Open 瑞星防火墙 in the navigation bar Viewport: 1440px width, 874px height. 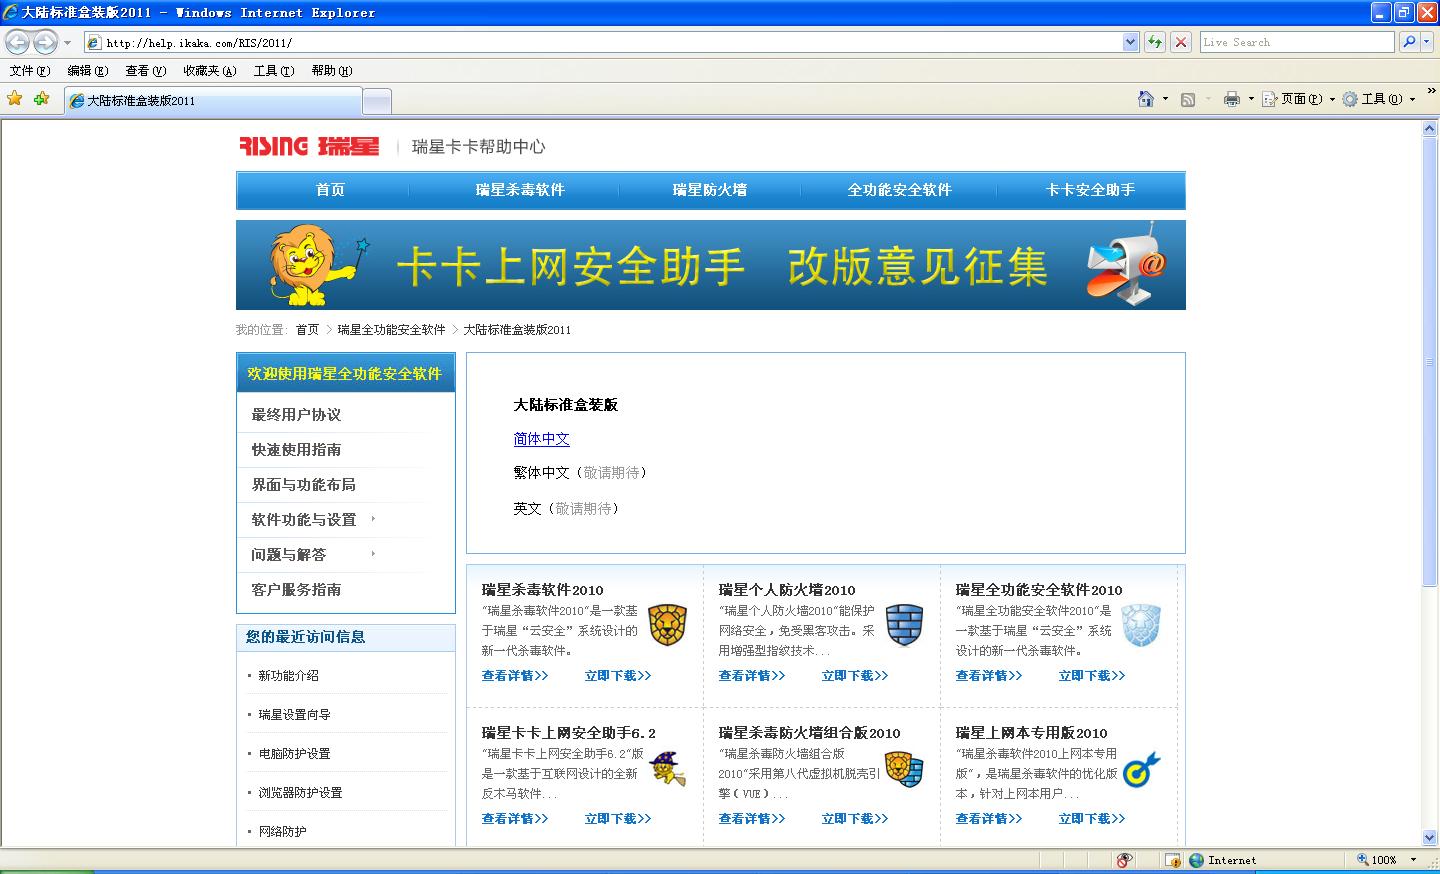pyautogui.click(x=710, y=190)
